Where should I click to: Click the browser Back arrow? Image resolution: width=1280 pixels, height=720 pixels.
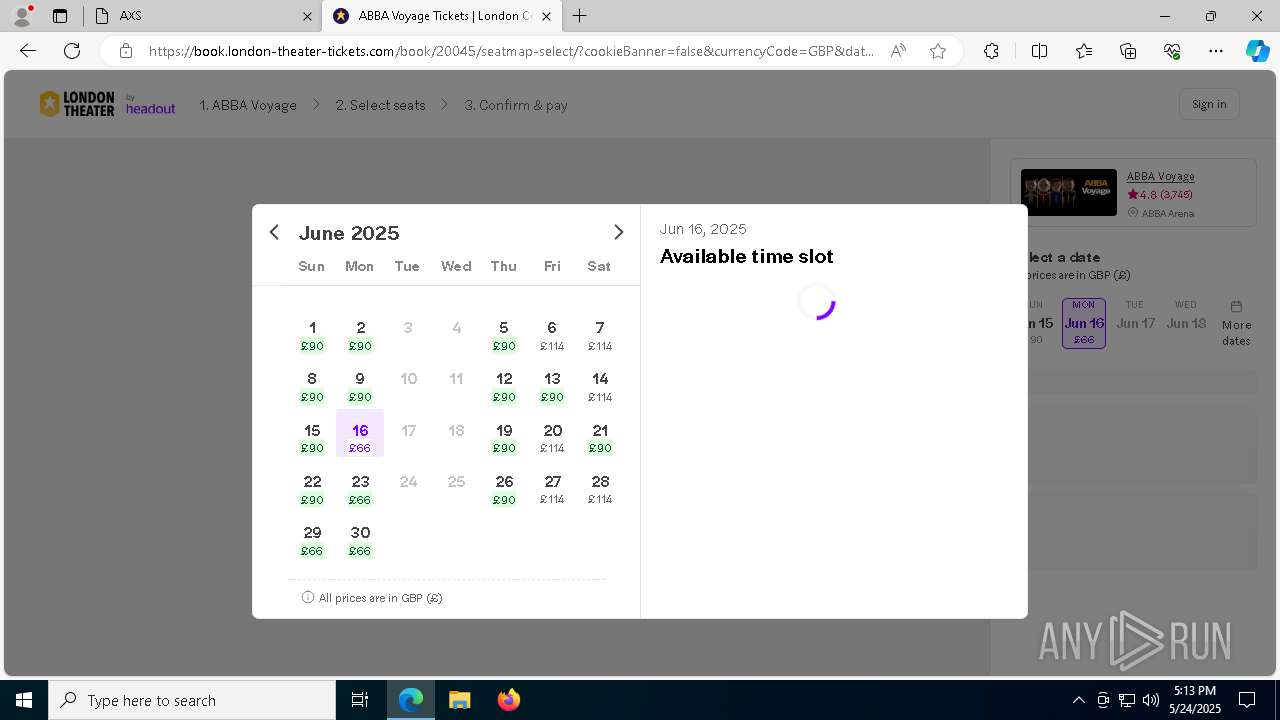[x=28, y=51]
